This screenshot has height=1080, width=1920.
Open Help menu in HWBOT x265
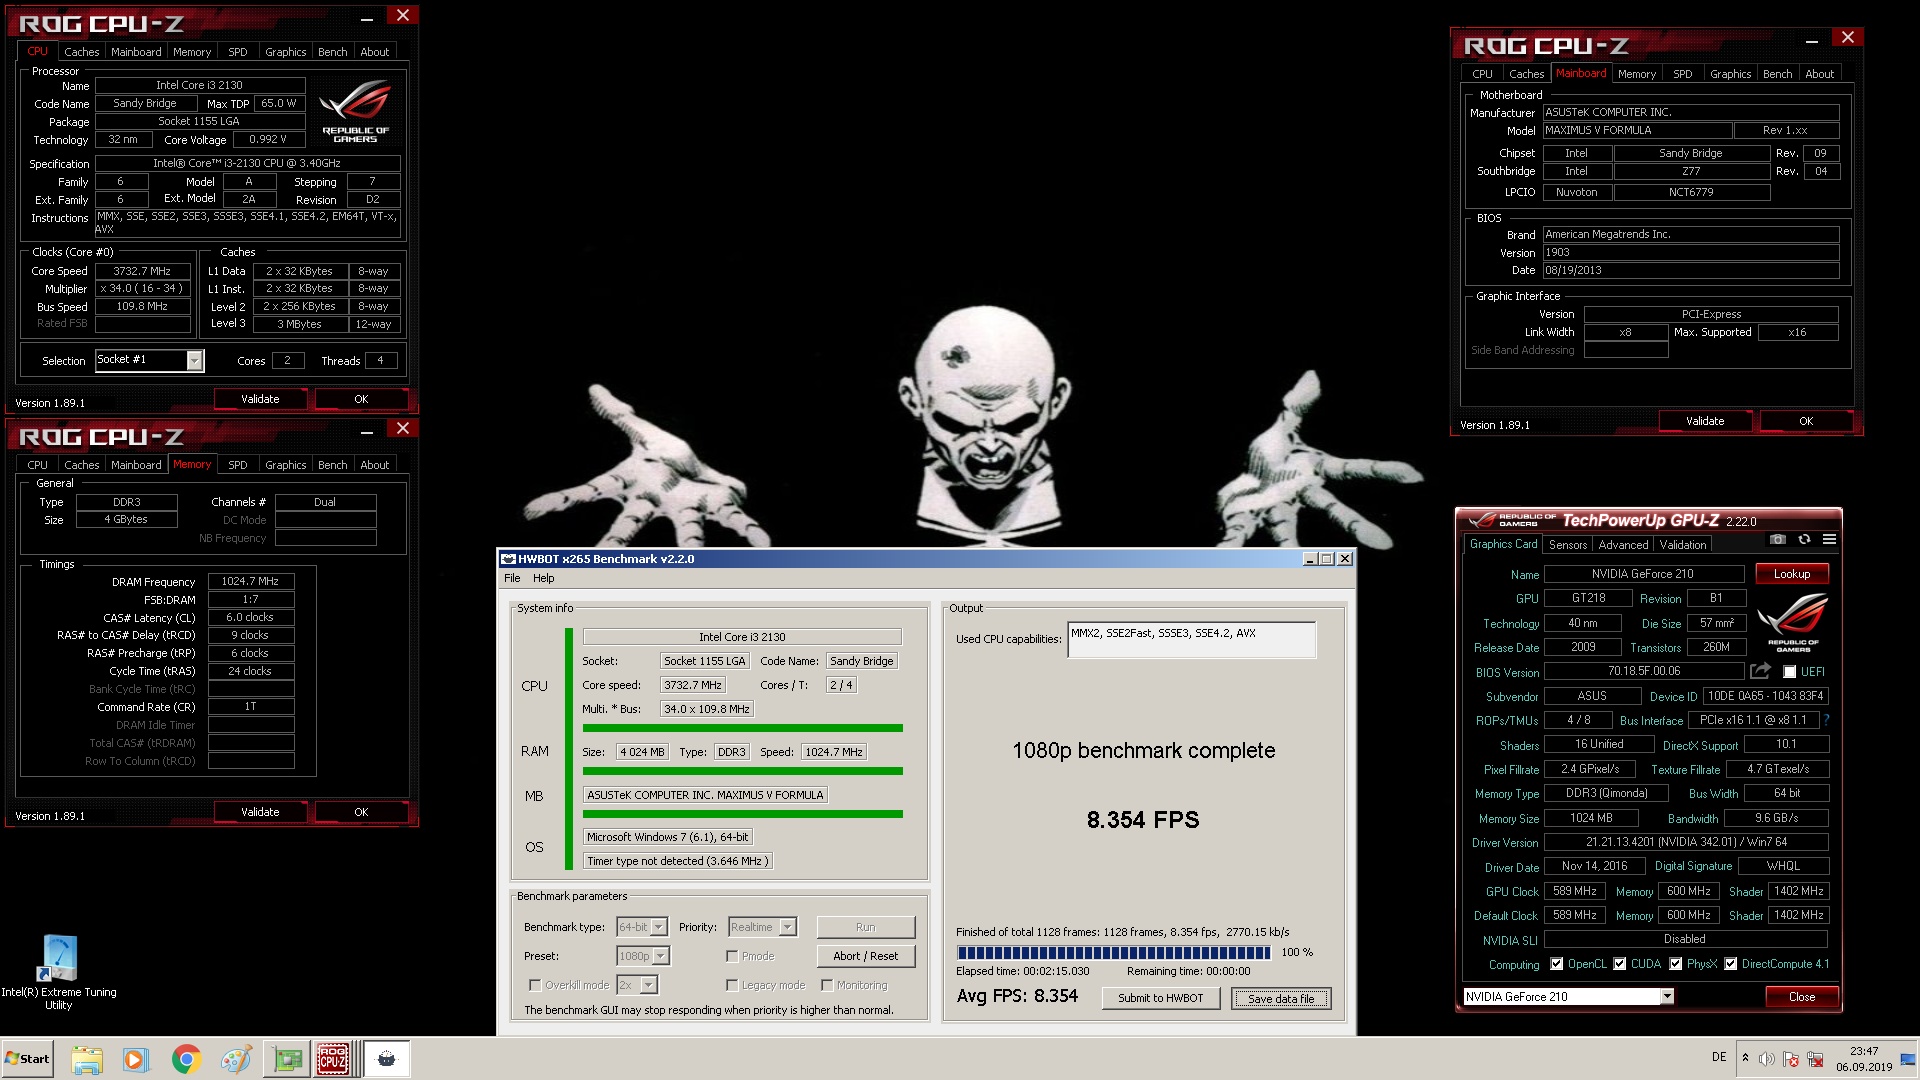(543, 578)
